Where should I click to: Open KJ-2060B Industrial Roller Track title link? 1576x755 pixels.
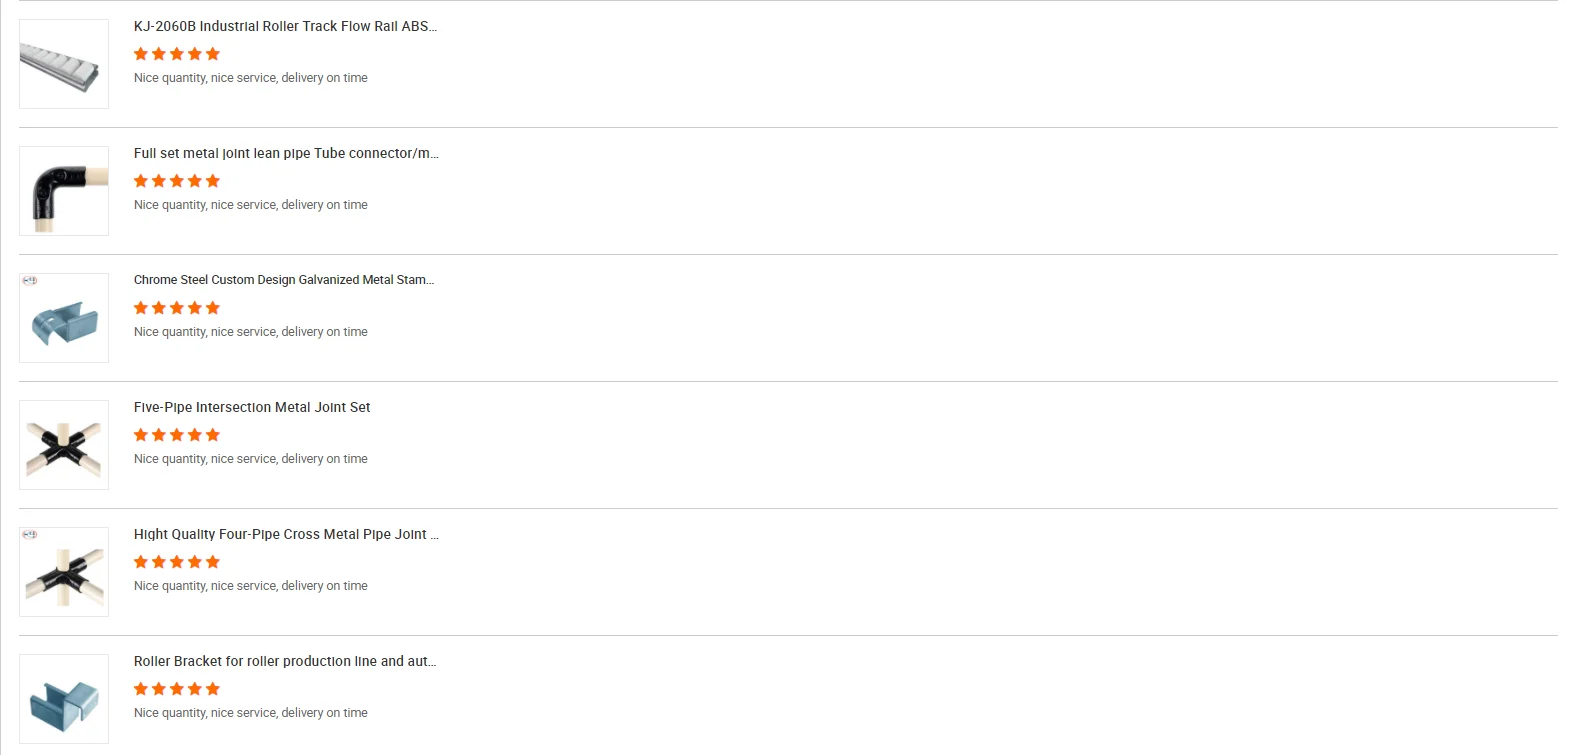pyautogui.click(x=285, y=27)
